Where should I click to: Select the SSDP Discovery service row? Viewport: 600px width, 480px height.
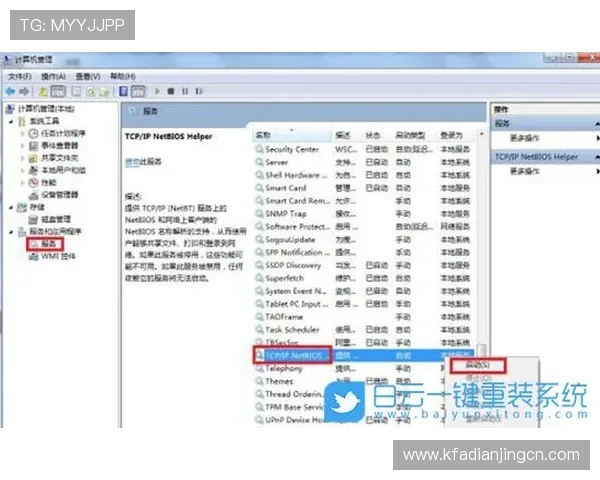(364, 265)
